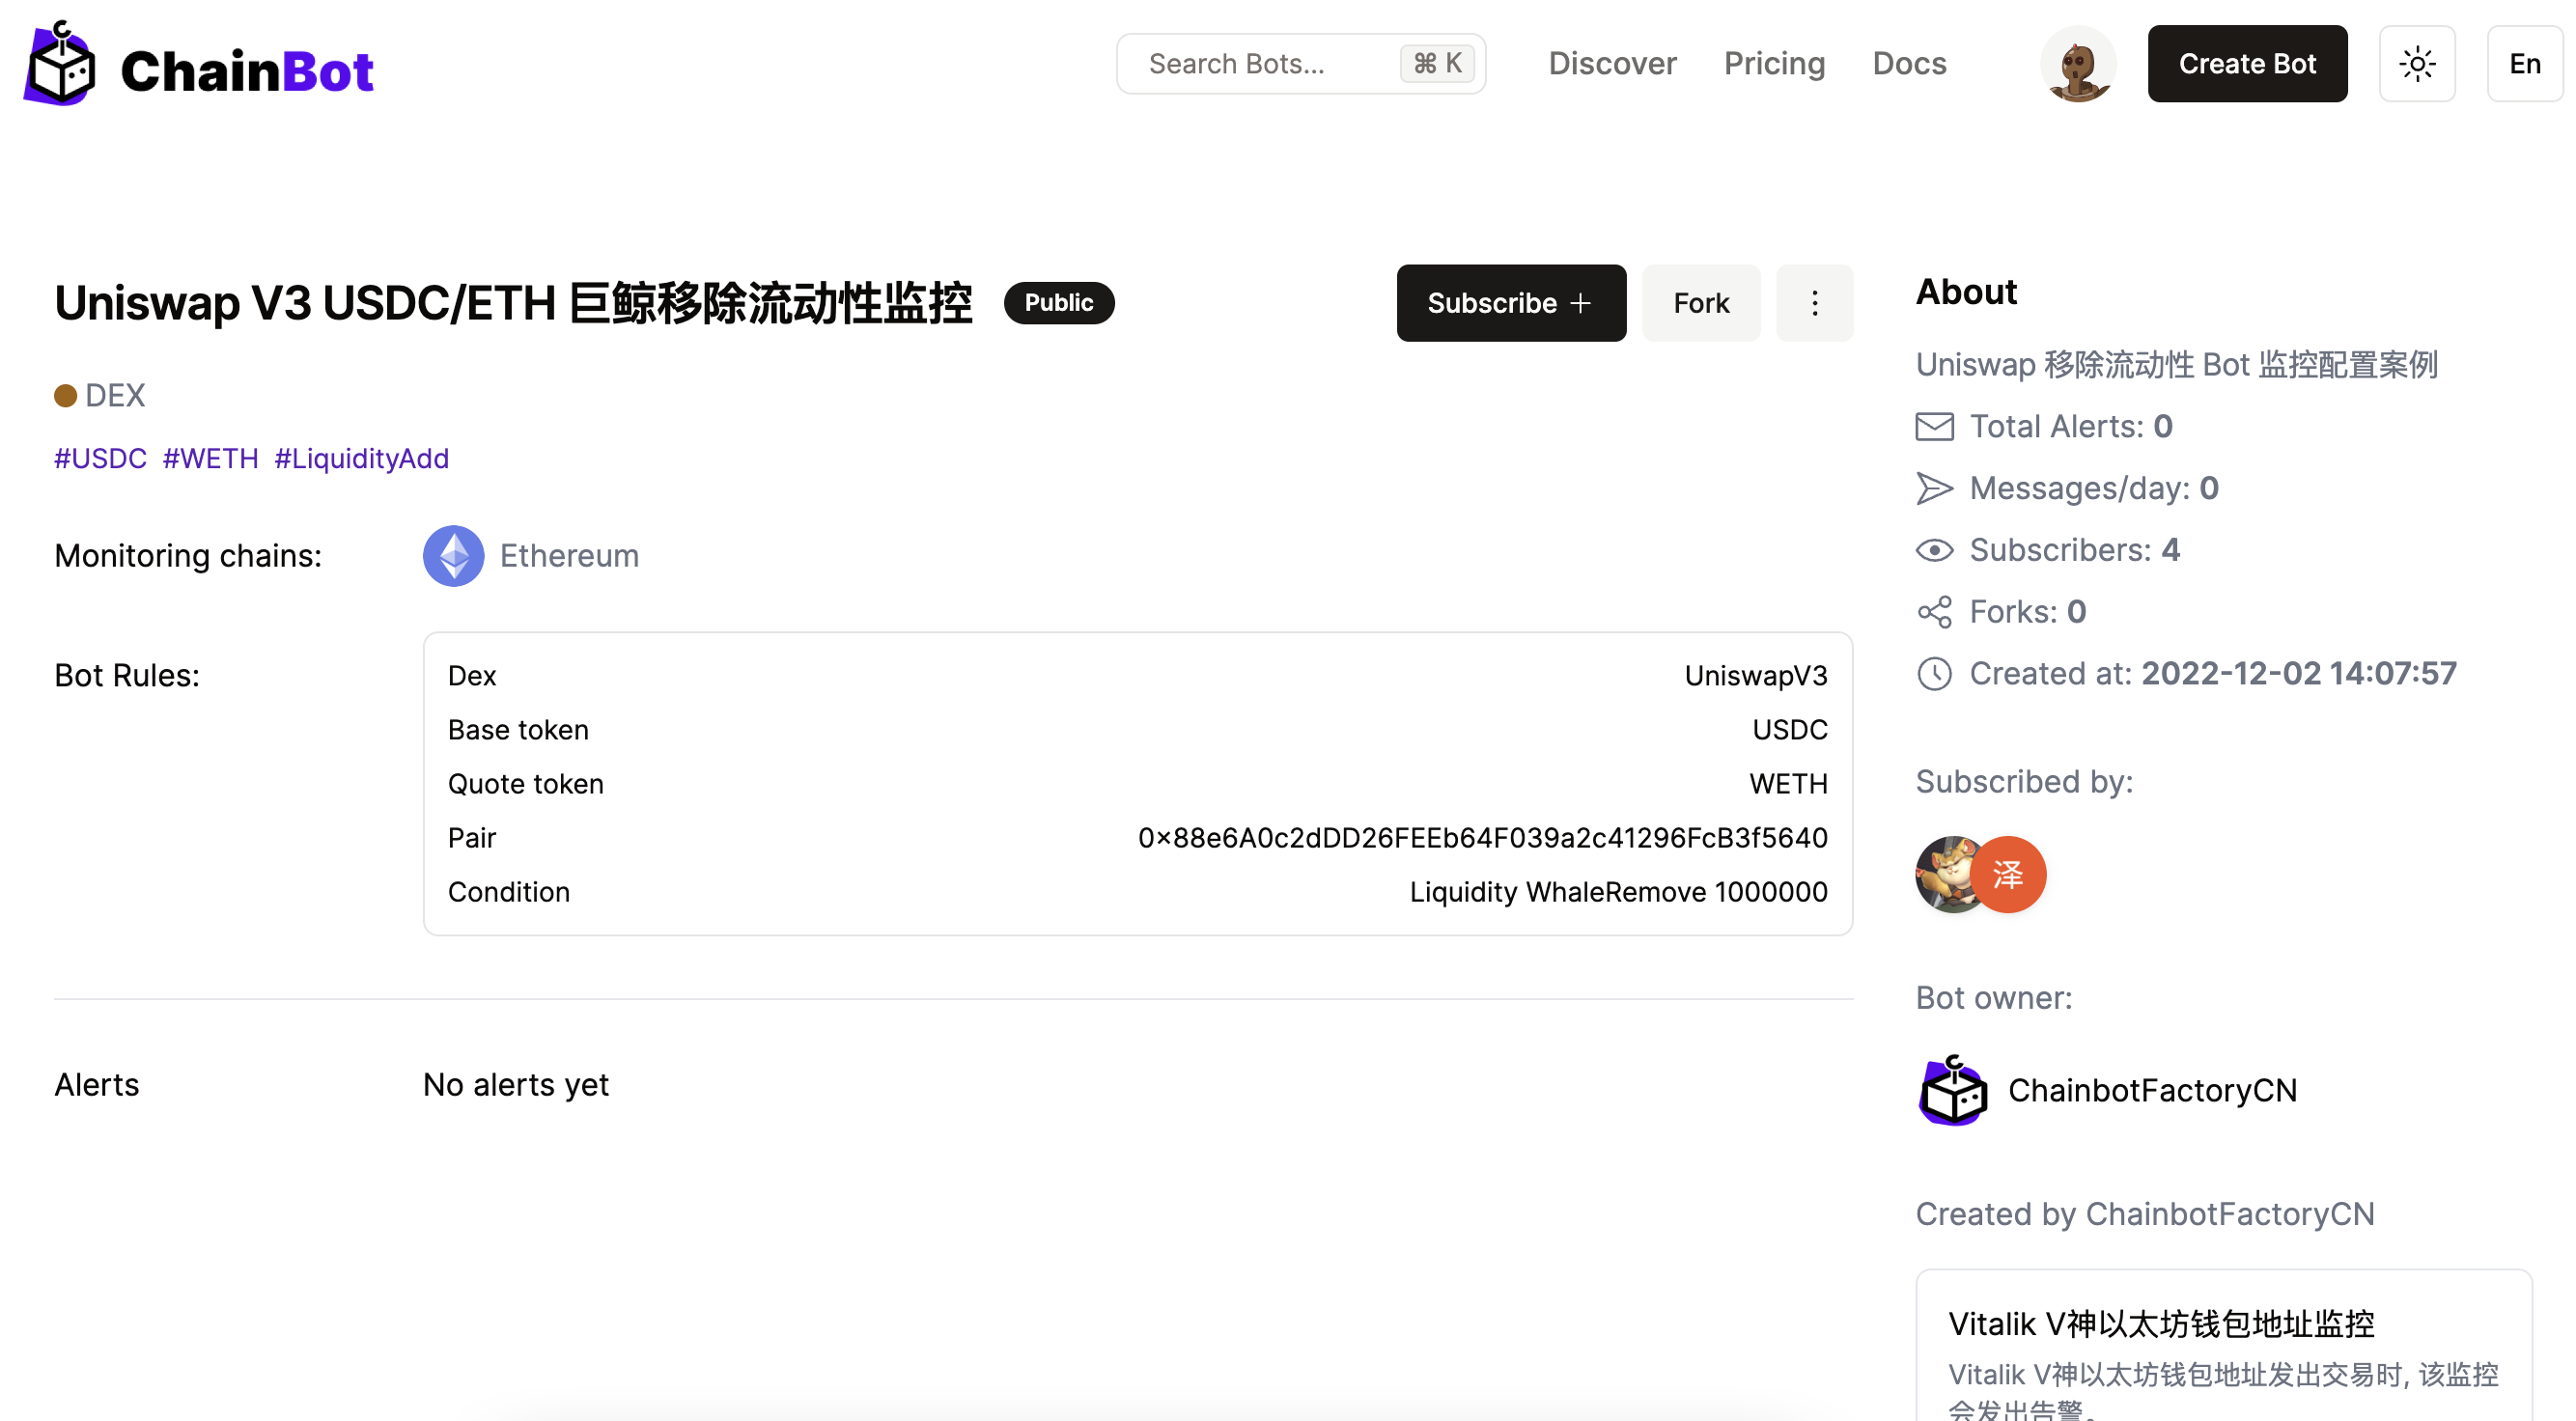Click the Ethereum chain icon
This screenshot has width=2576, height=1421.
[x=453, y=556]
